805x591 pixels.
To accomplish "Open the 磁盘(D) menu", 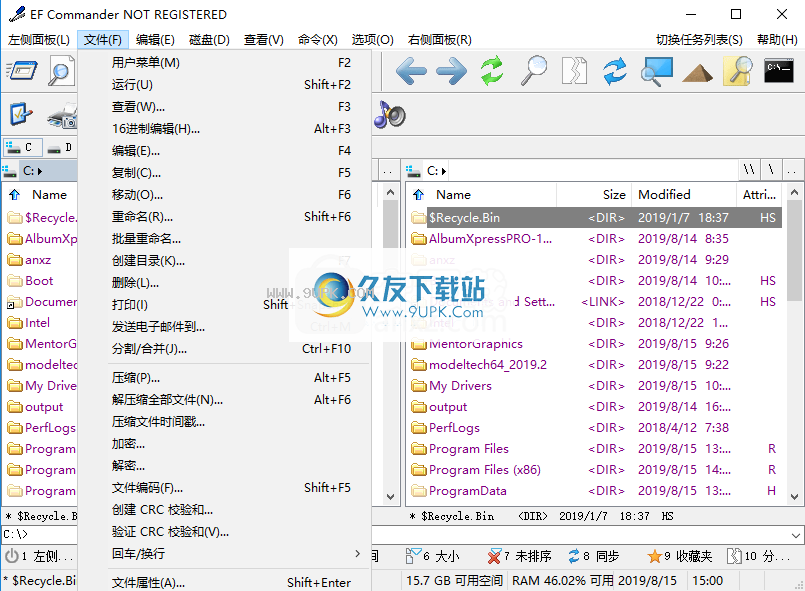I will (x=209, y=40).
